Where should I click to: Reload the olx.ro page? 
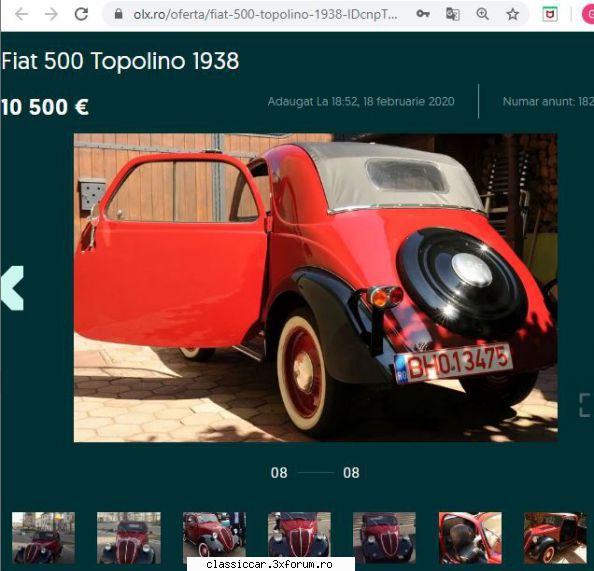point(81,14)
